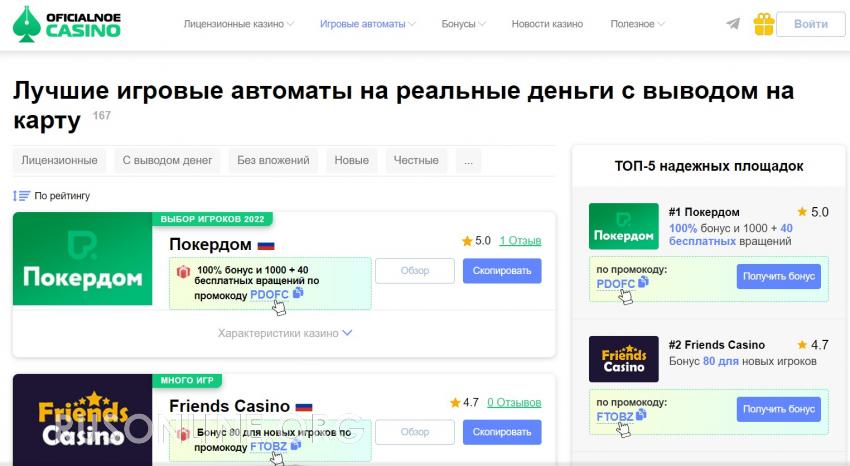The height and width of the screenshot is (466, 850).
Task: Expand Характеристики казино for Покердом
Action: 285,333
